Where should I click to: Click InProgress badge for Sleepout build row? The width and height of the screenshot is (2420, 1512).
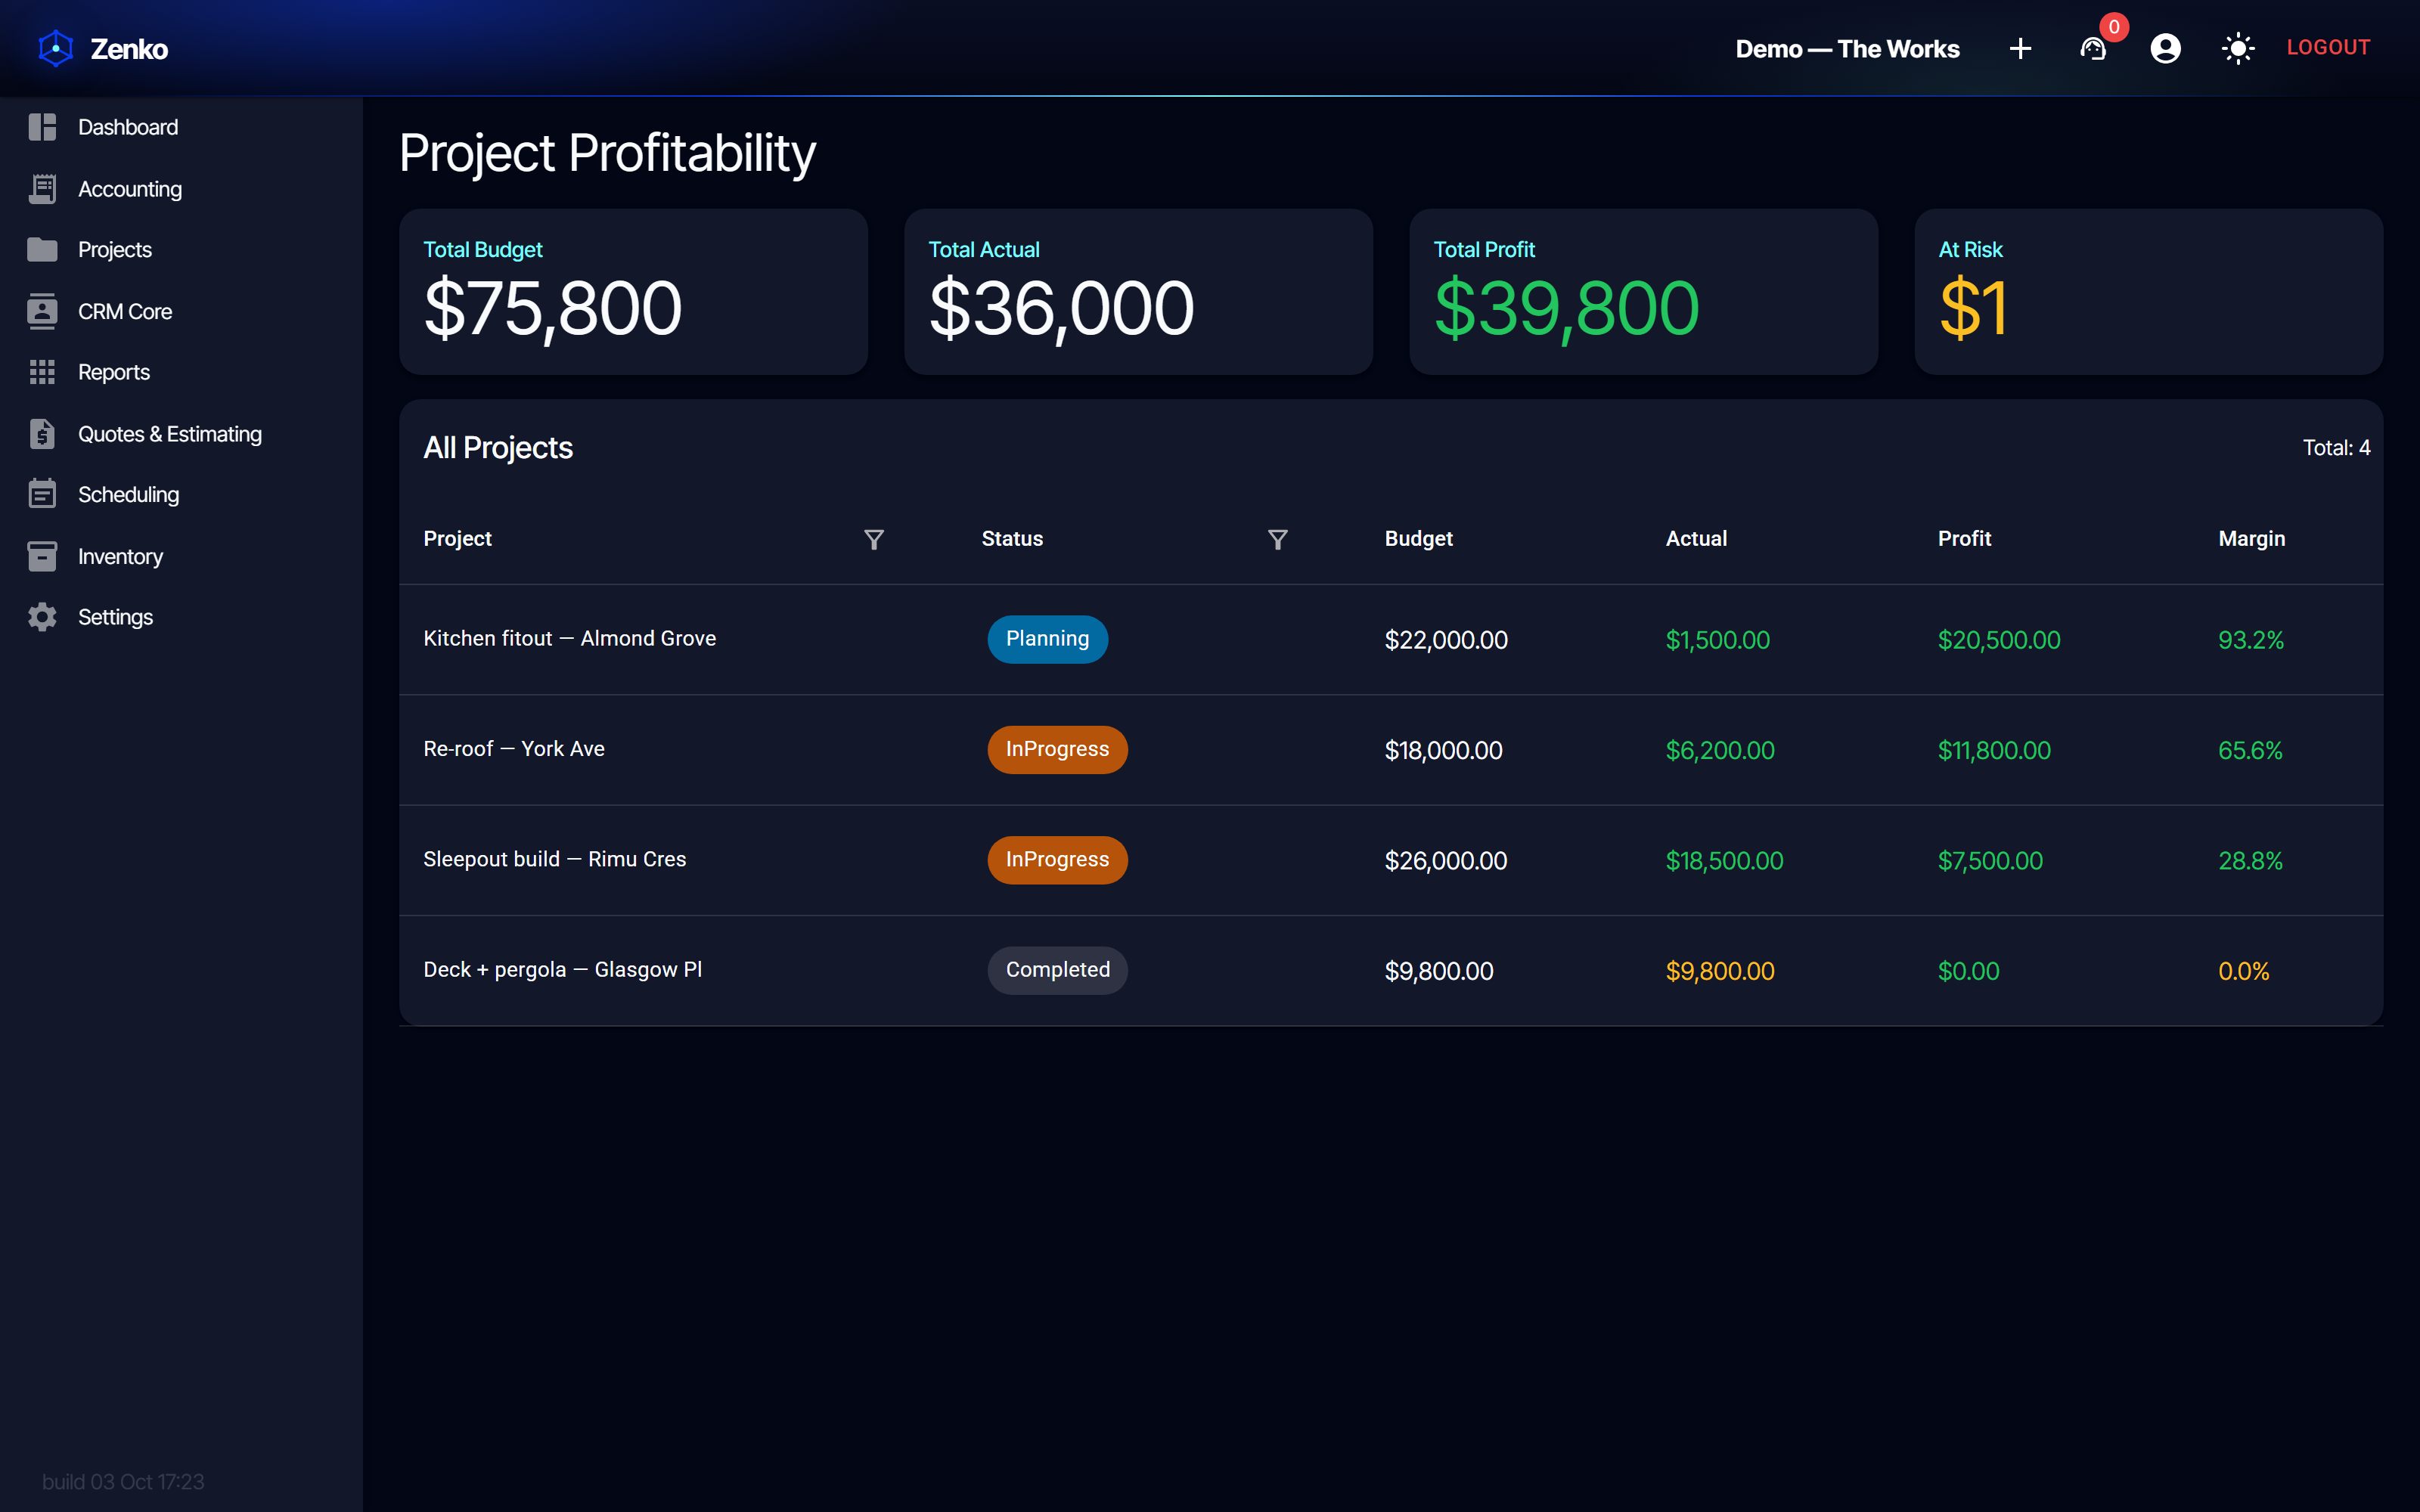click(x=1057, y=860)
